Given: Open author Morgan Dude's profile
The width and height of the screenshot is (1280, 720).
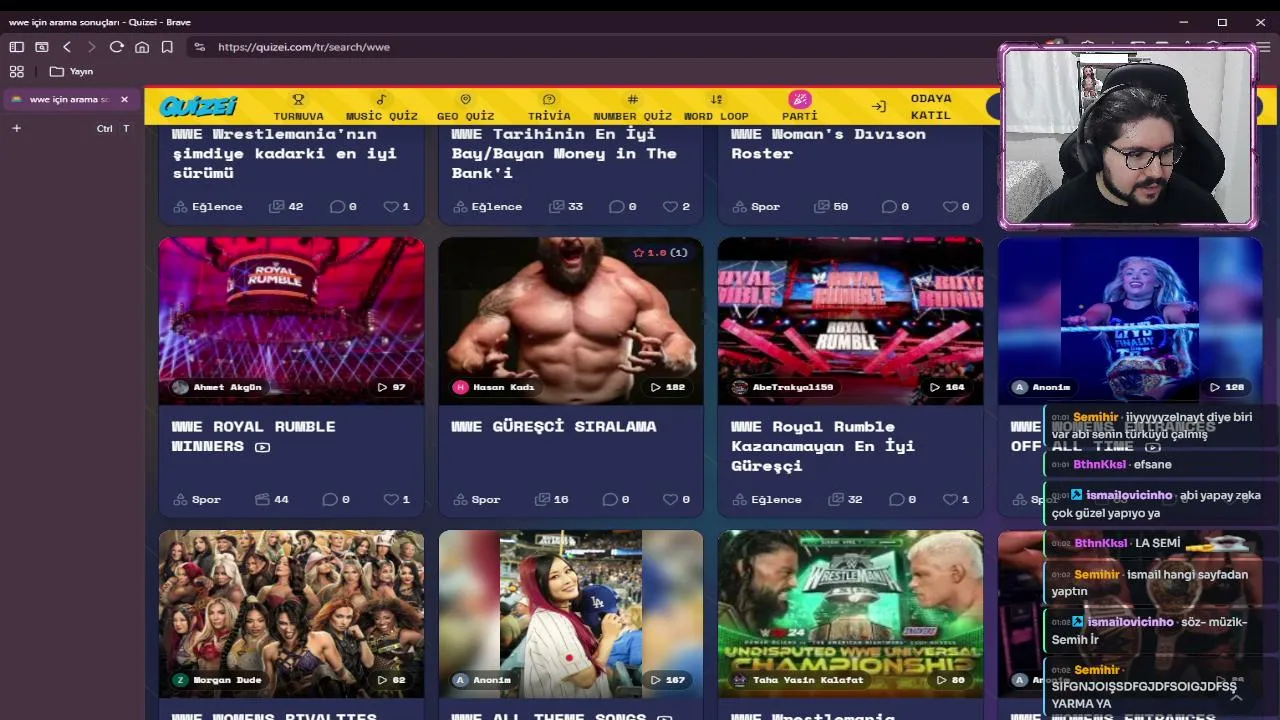Looking at the screenshot, I should [217, 680].
